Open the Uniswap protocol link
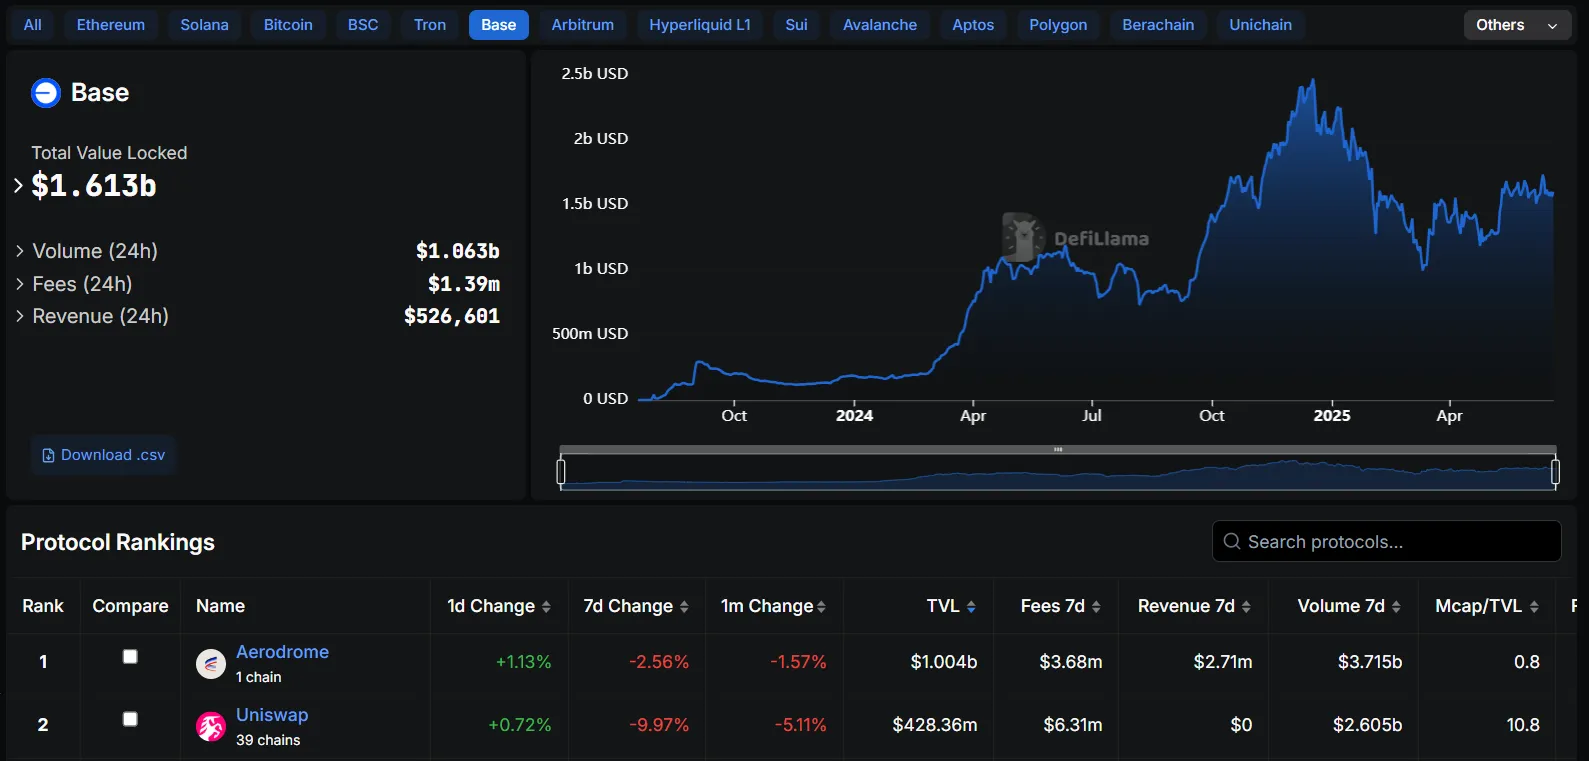Image resolution: width=1589 pixels, height=761 pixels. point(272,715)
